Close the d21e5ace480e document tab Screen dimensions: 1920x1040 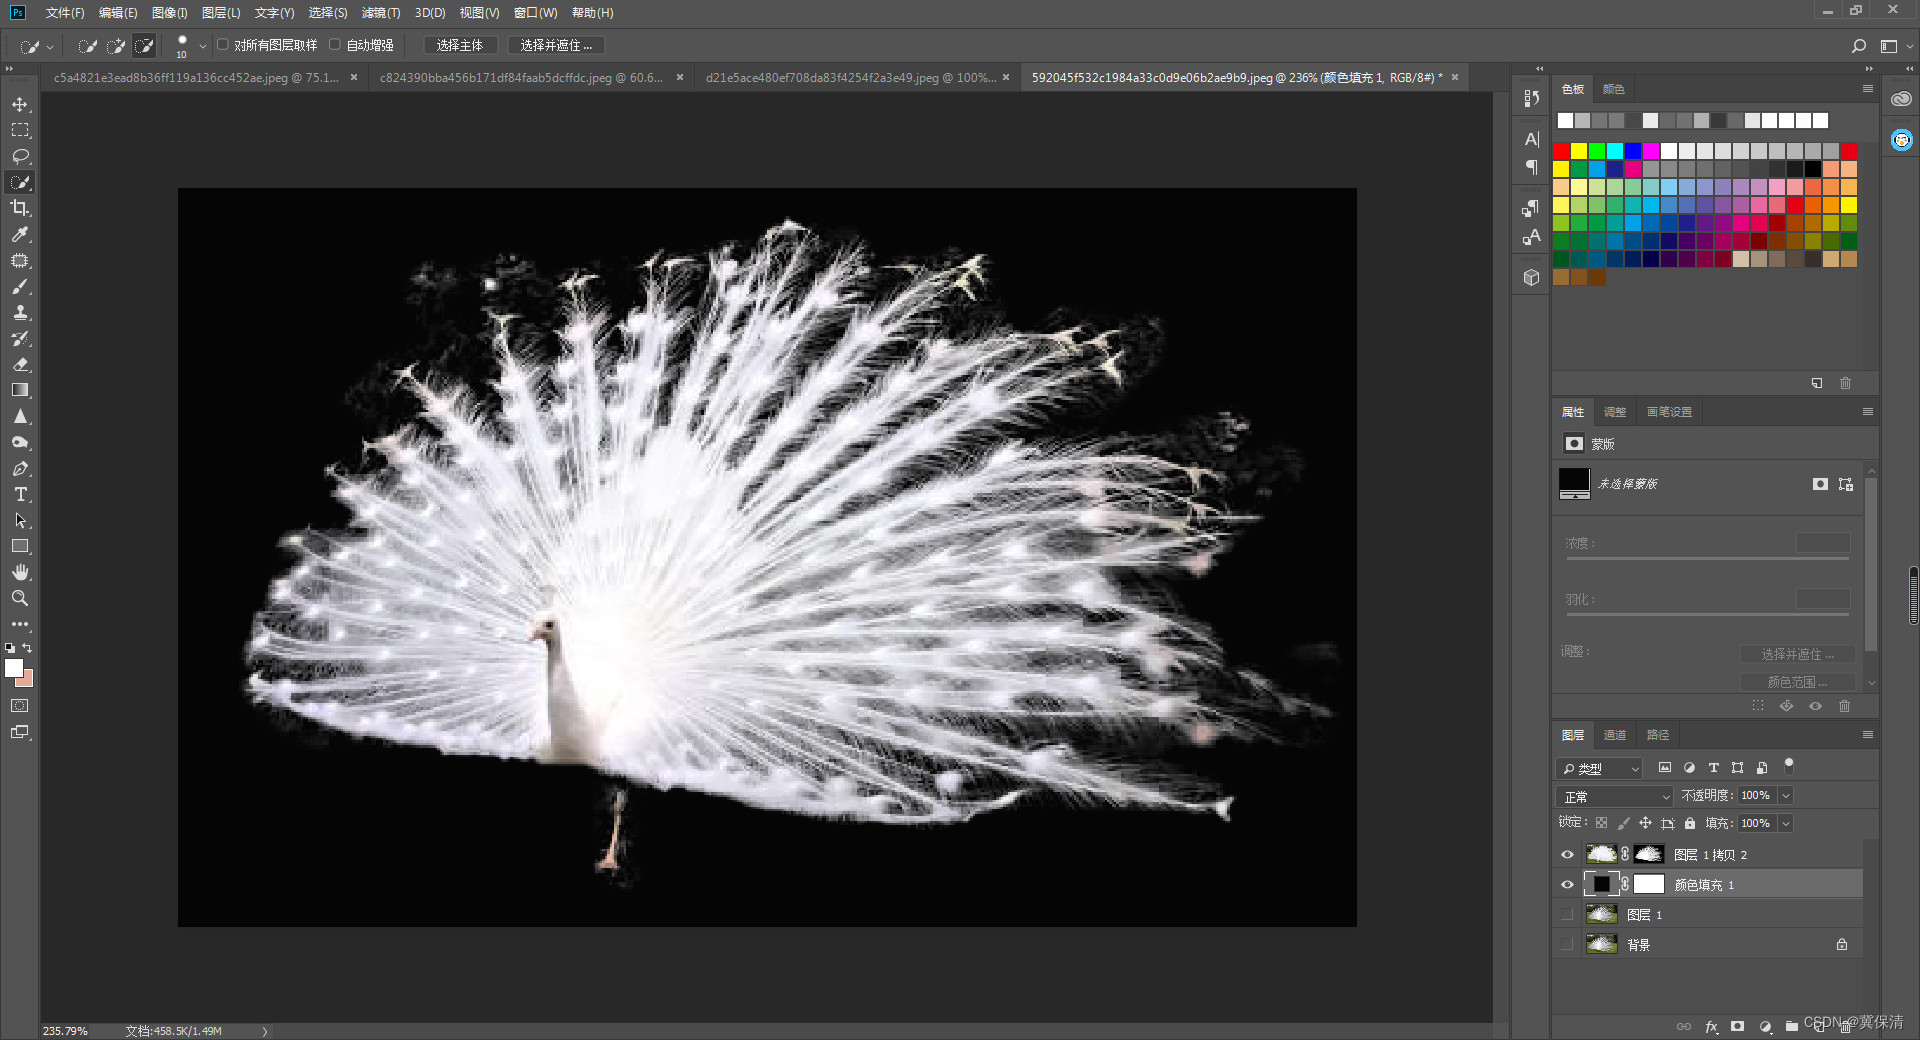click(x=1006, y=77)
